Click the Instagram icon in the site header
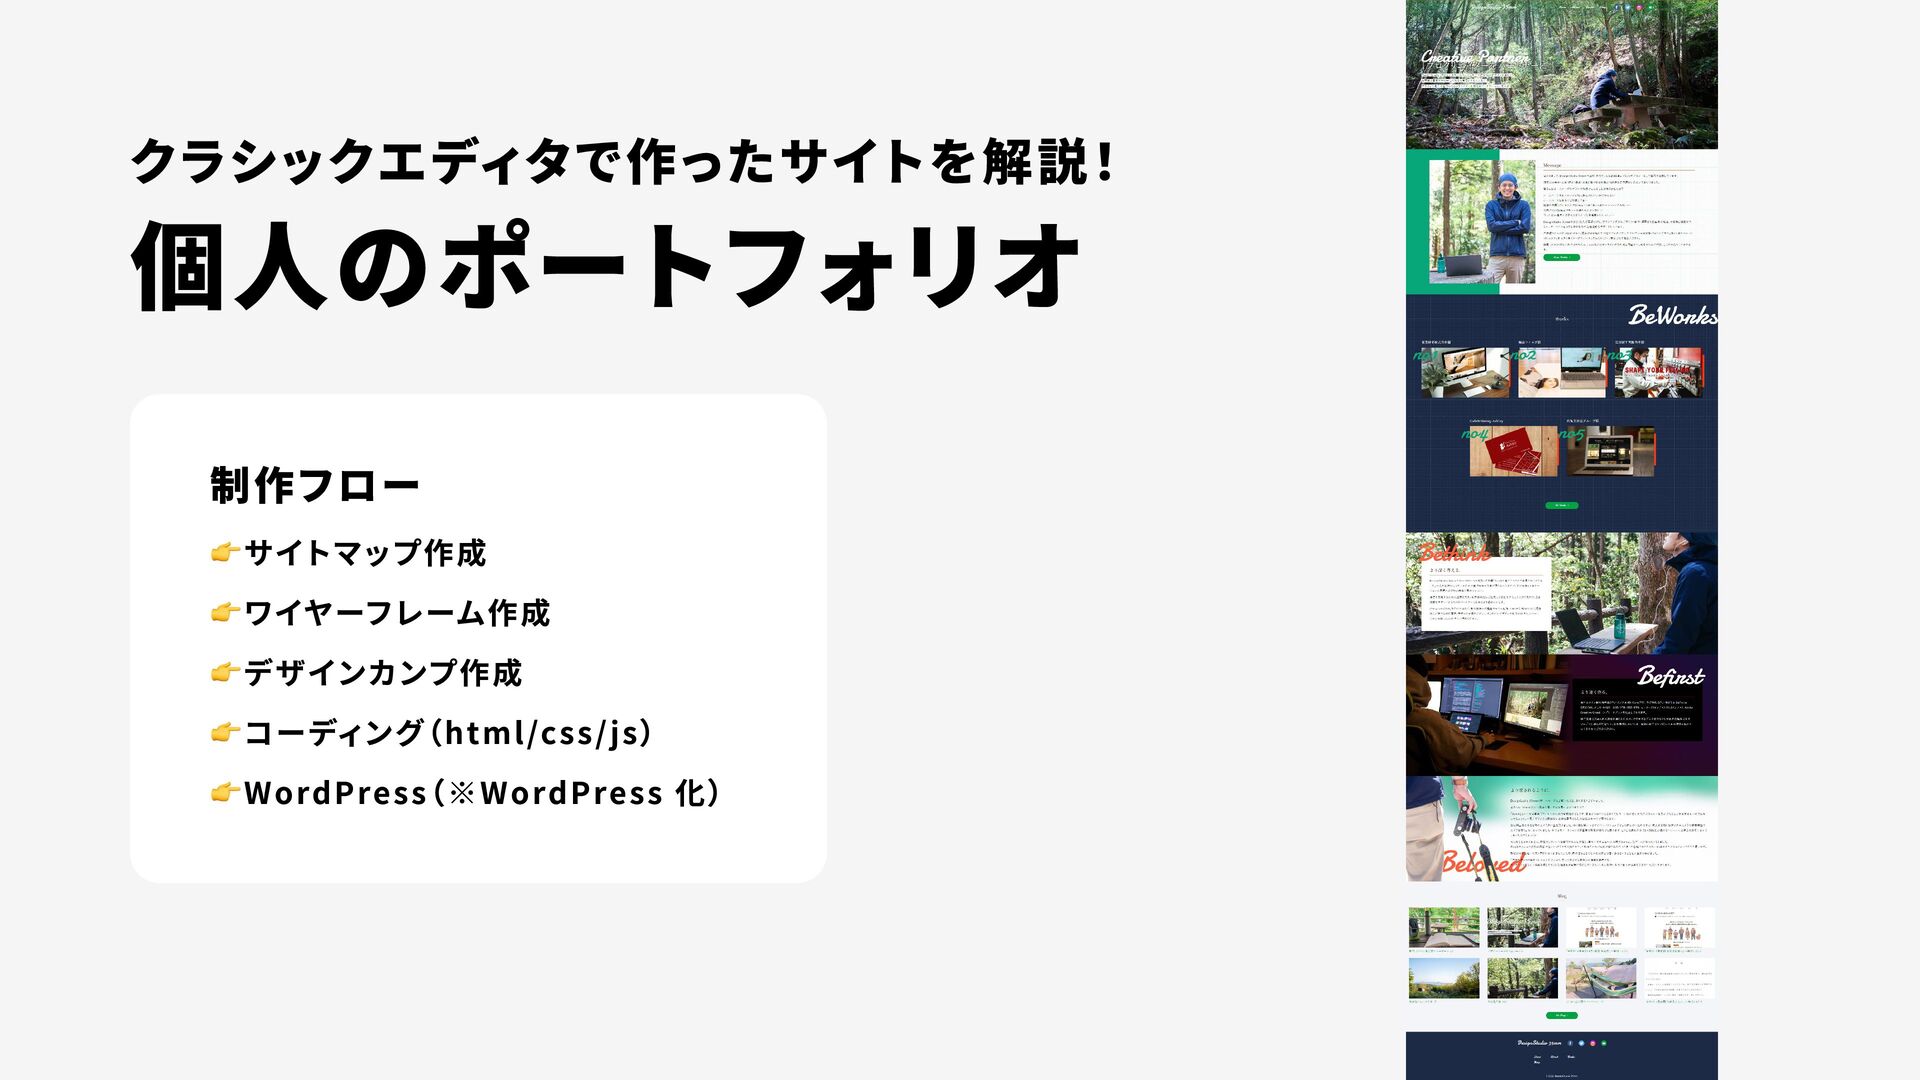1920x1080 pixels. 1639,7
